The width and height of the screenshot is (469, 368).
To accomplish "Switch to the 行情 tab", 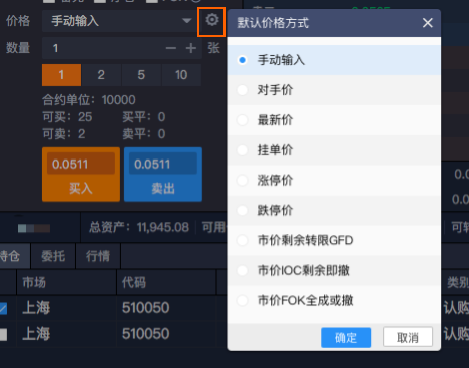I will tap(98, 256).
